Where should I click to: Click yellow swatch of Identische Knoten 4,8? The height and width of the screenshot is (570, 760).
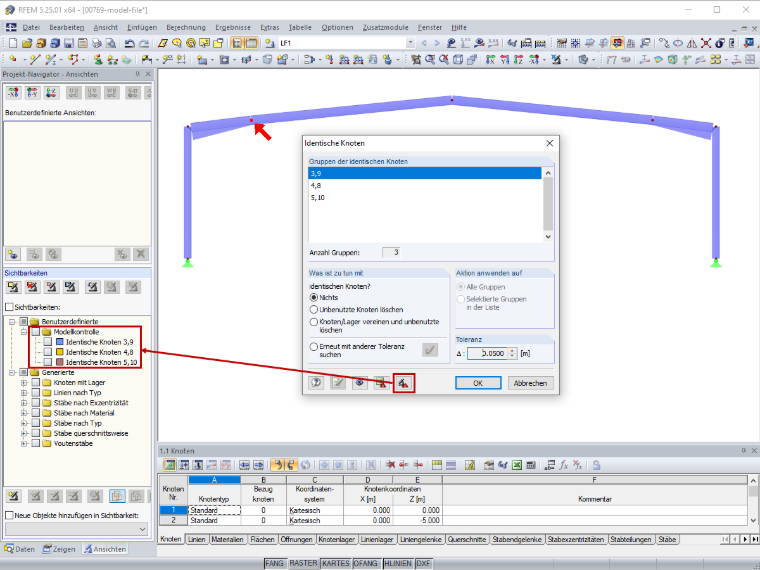point(60,352)
